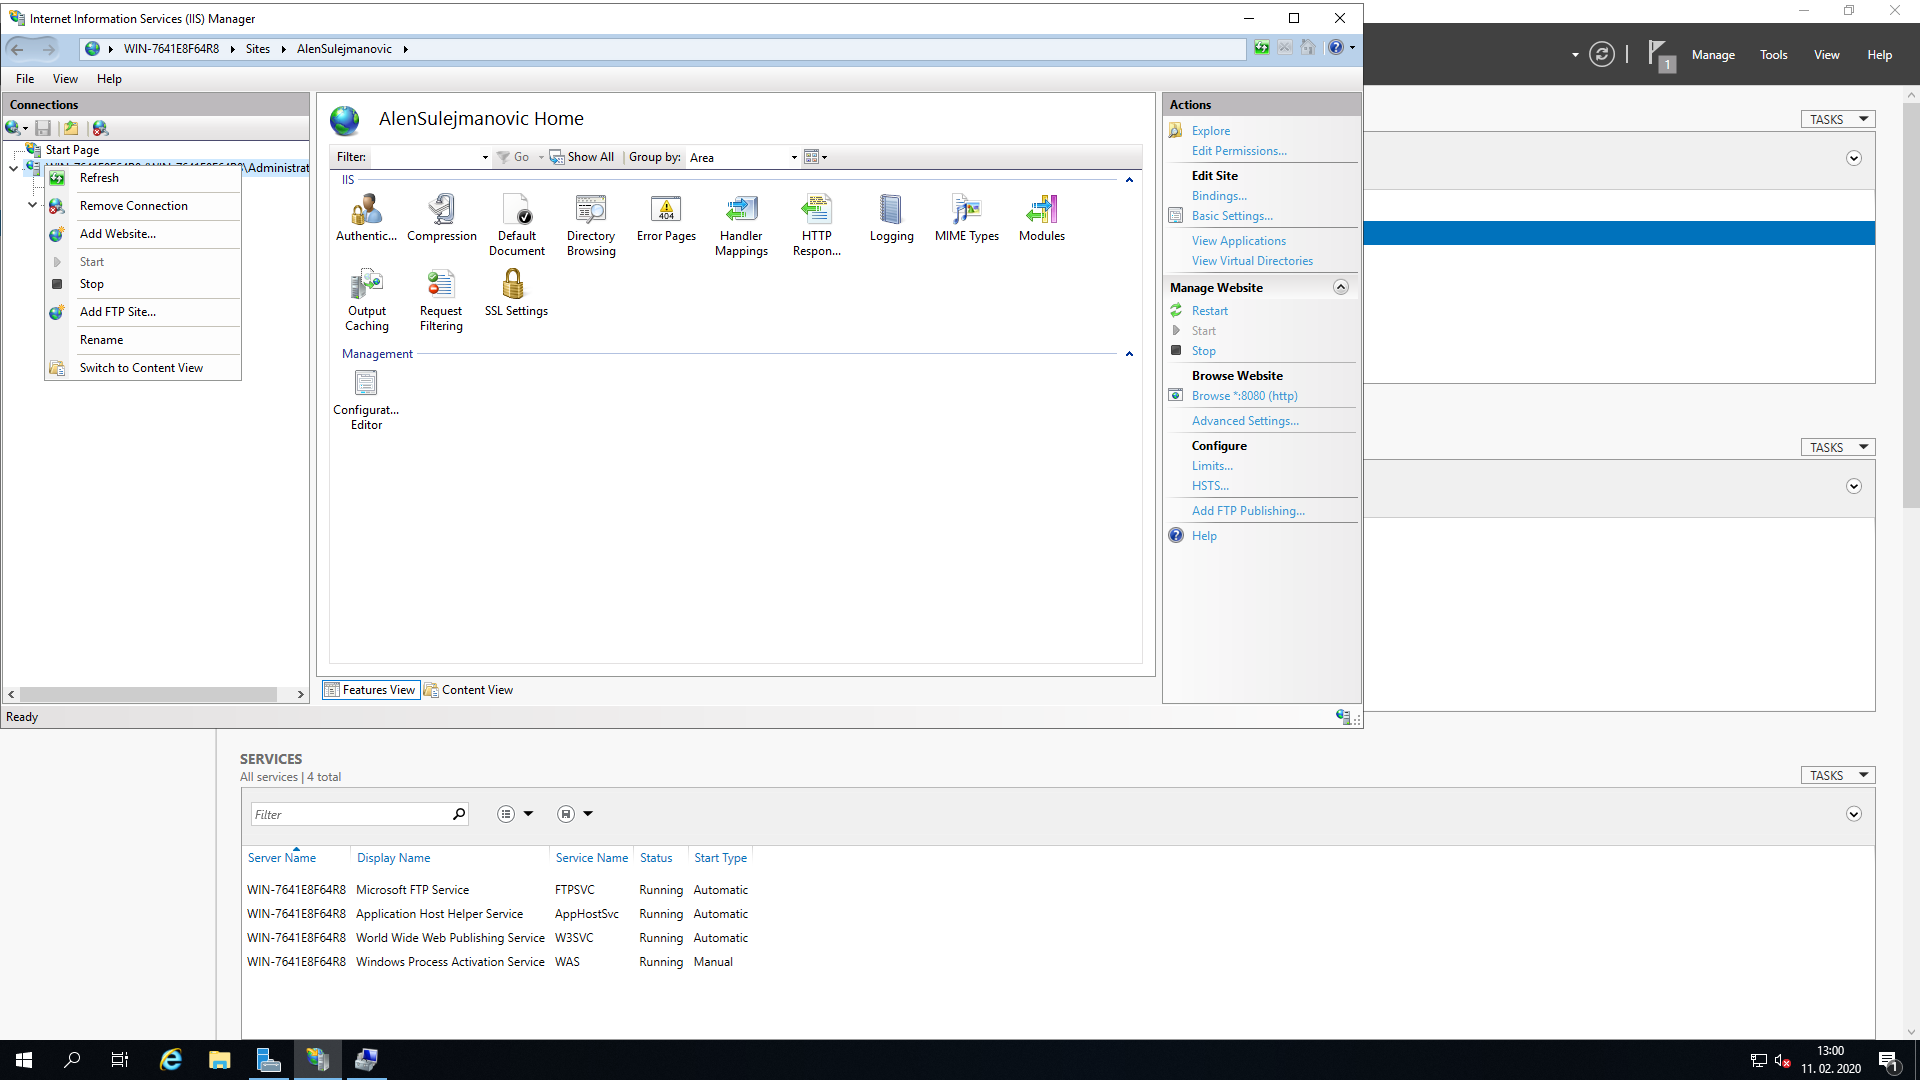The image size is (1920, 1080).
Task: Open SSL Settings feature
Action: 516,293
